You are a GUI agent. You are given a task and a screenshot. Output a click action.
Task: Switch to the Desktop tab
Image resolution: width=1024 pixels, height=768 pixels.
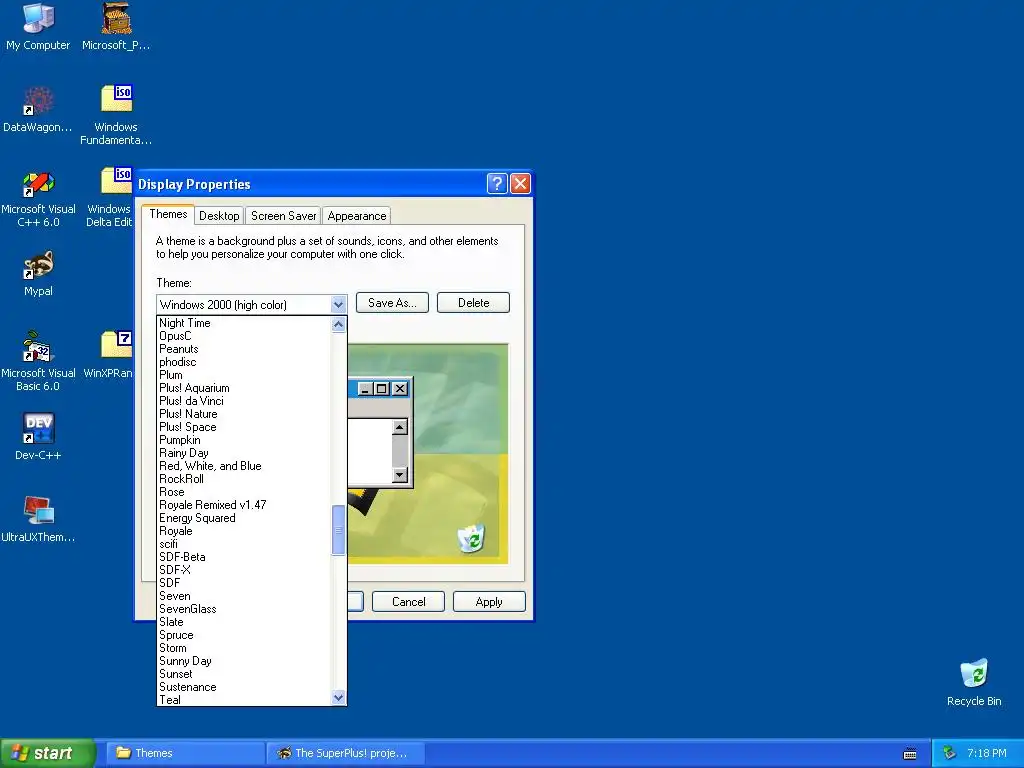point(219,216)
